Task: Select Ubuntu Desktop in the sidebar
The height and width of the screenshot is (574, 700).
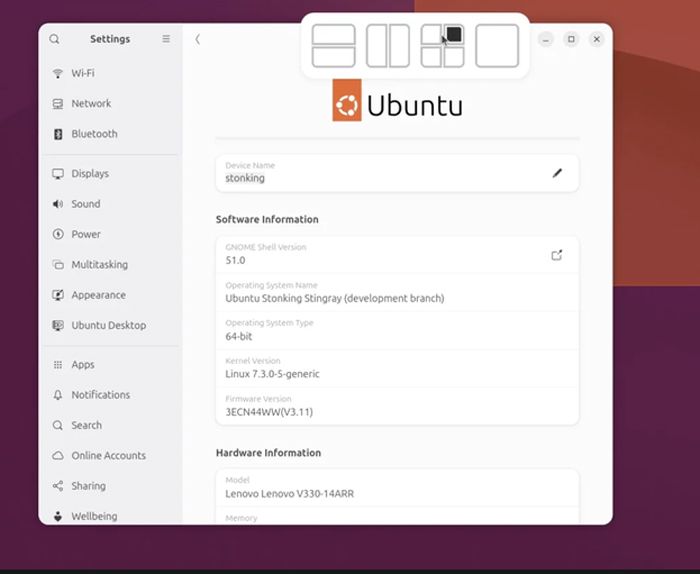Action: (112, 325)
